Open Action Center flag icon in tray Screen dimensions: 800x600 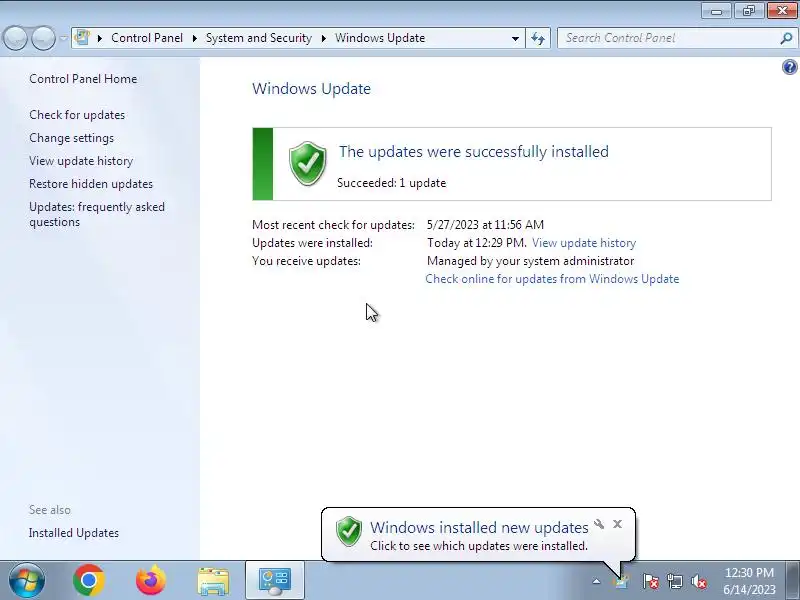point(651,581)
